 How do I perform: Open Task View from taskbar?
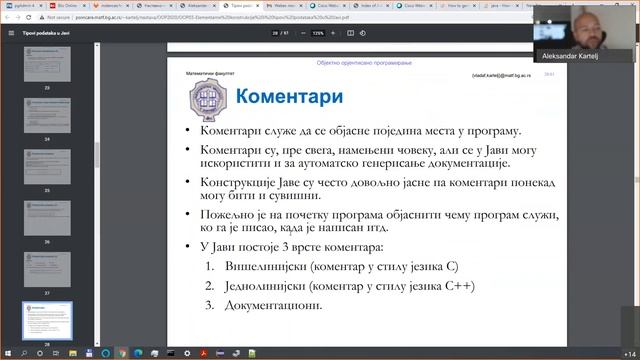coord(56,353)
